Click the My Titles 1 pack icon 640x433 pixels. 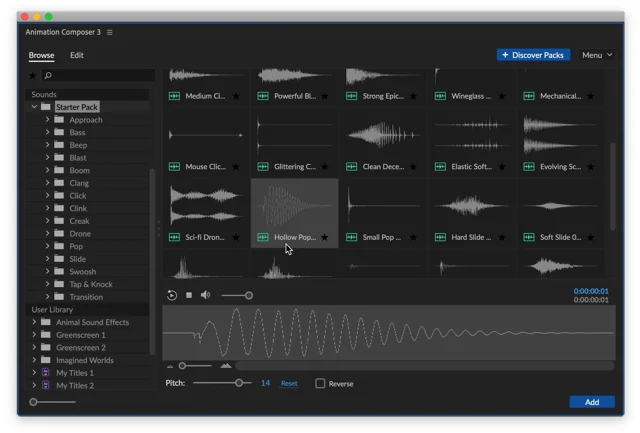pos(46,373)
